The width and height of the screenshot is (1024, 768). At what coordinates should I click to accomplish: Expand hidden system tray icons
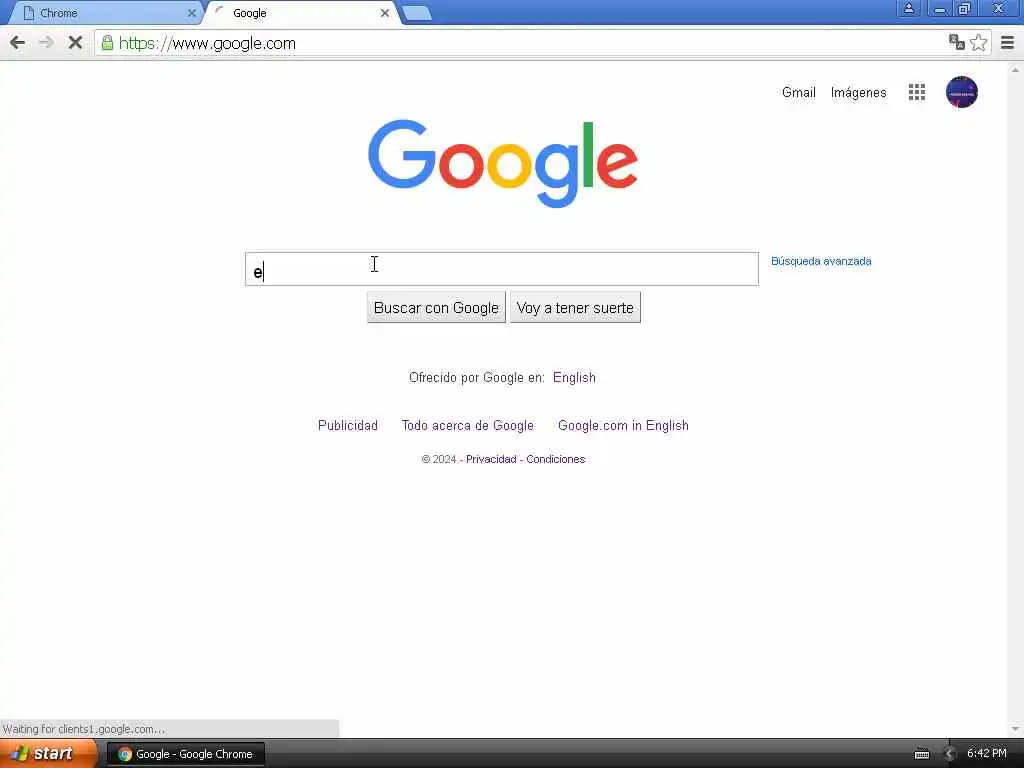tap(950, 754)
